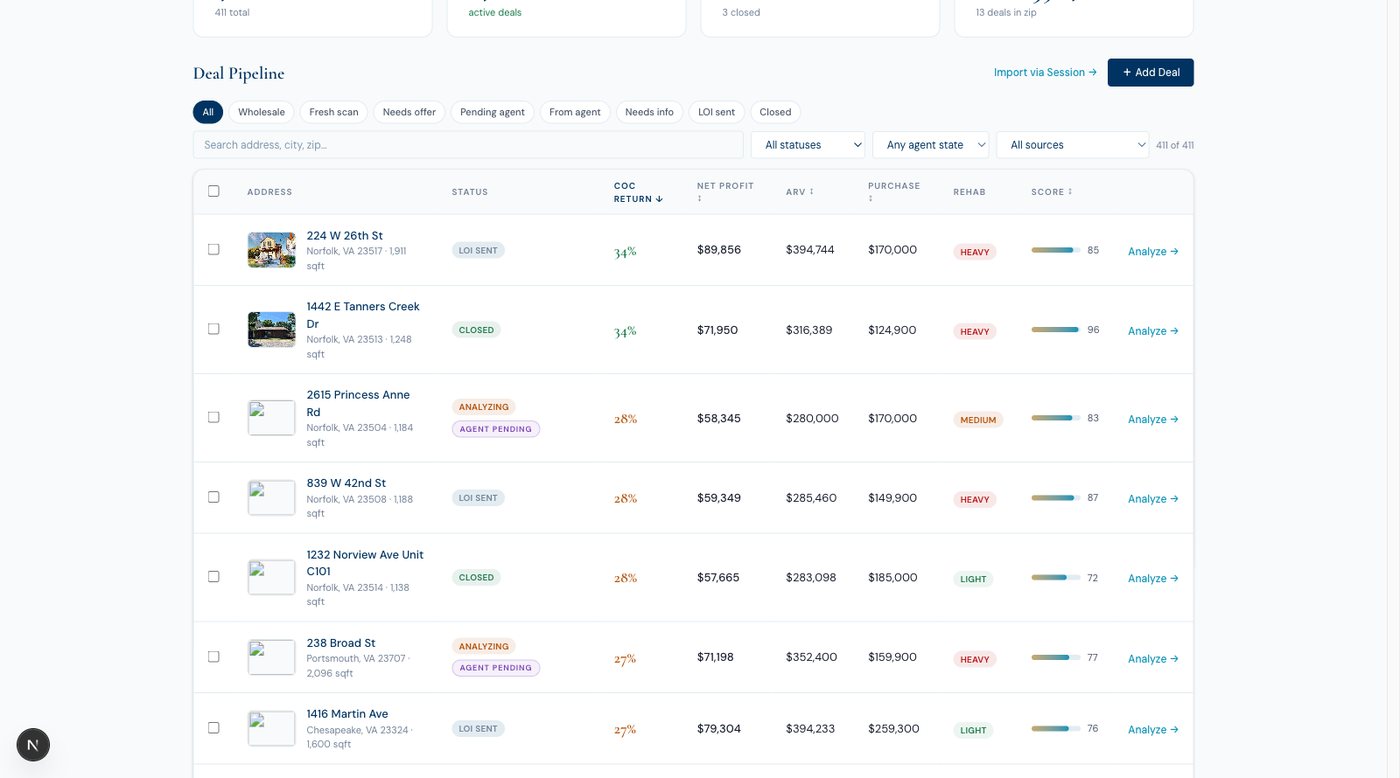
Task: Sort by COC Return column
Action: 638,192
